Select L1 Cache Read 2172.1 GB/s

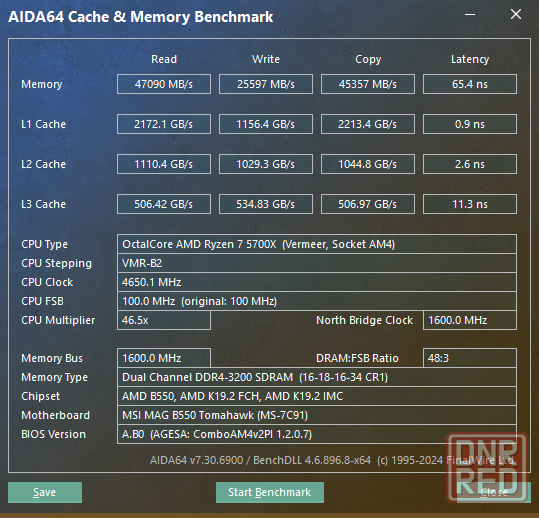(164, 124)
